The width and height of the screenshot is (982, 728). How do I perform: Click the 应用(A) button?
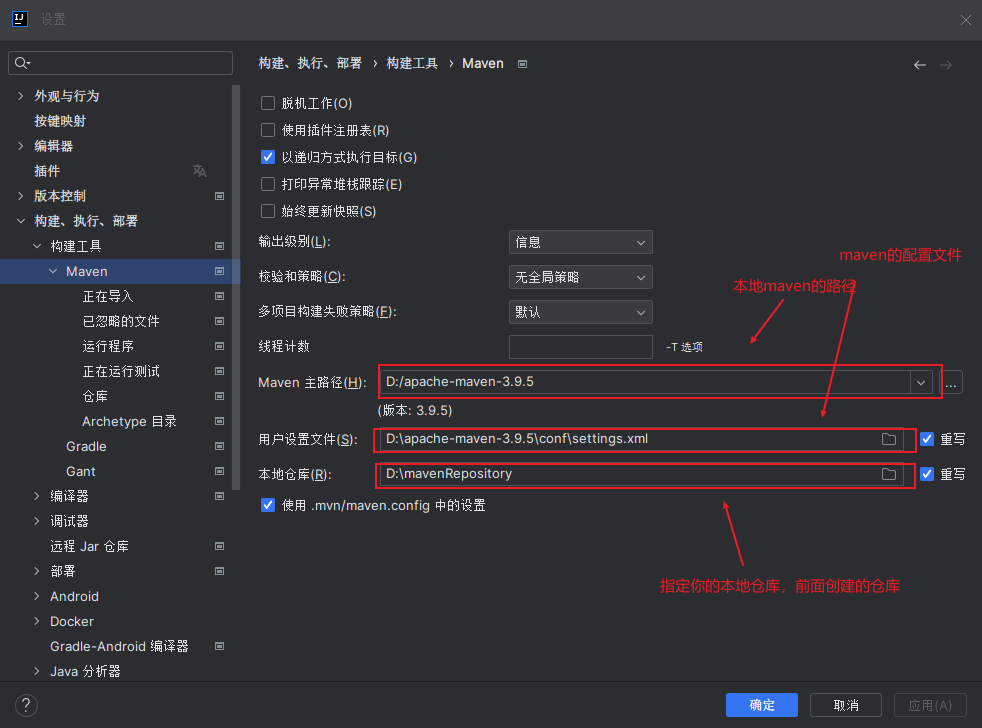pos(929,704)
